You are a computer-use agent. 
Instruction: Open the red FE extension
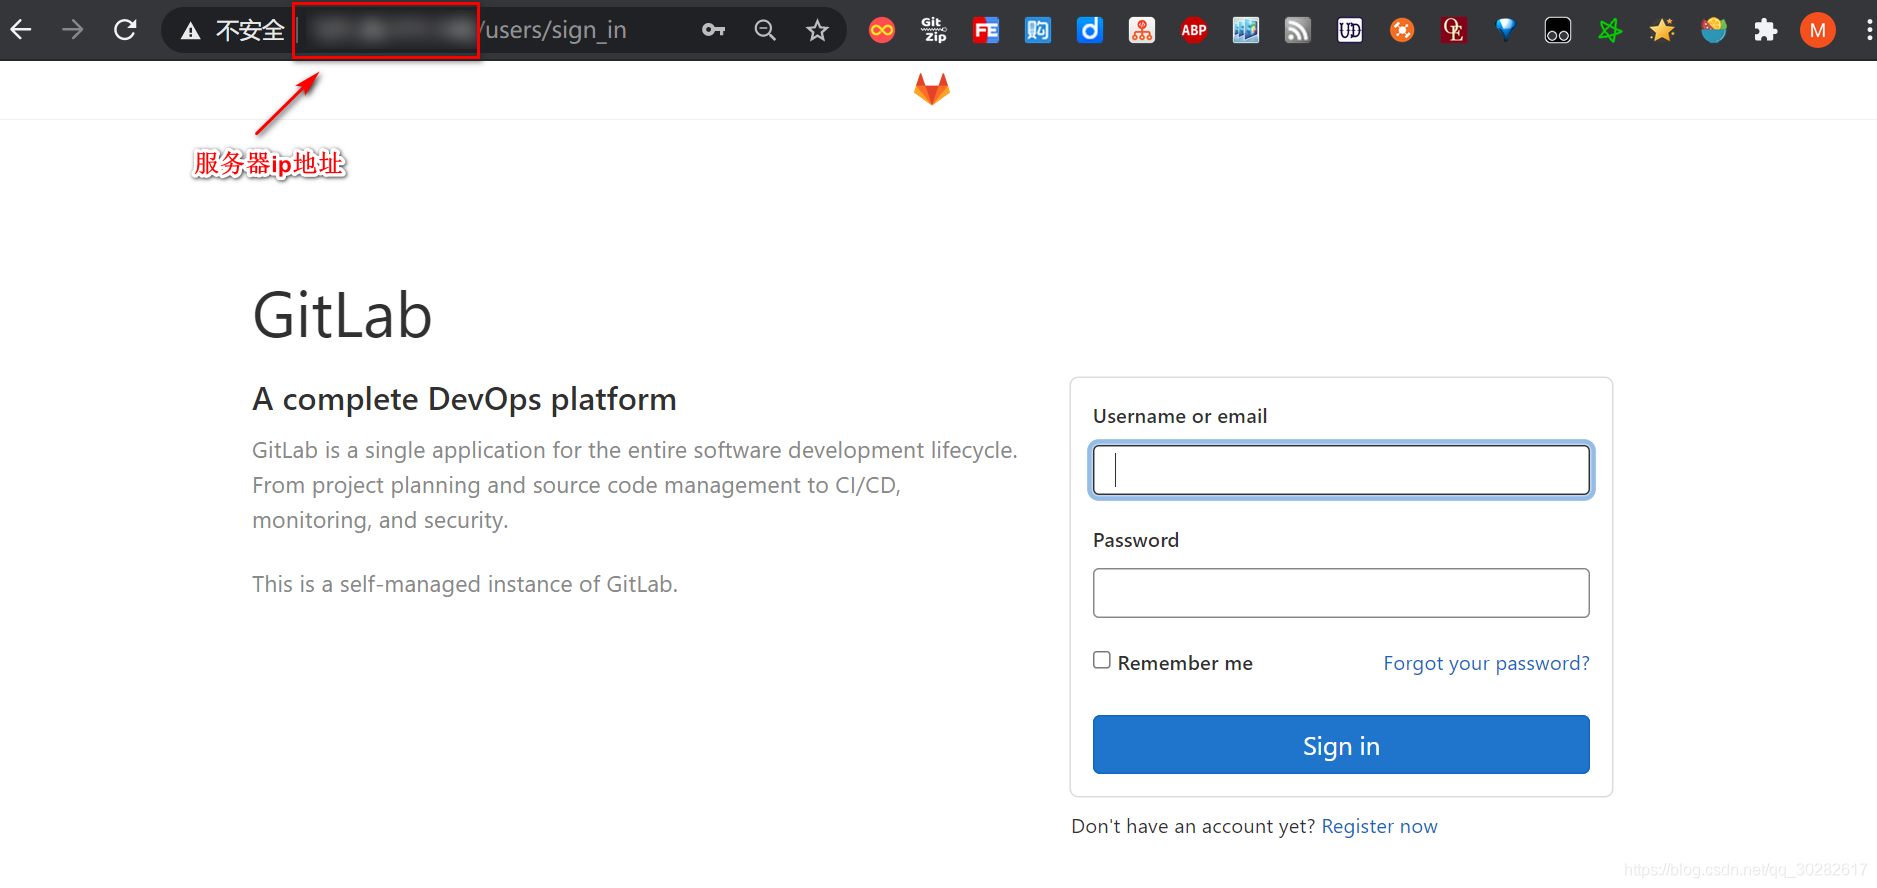pos(986,30)
